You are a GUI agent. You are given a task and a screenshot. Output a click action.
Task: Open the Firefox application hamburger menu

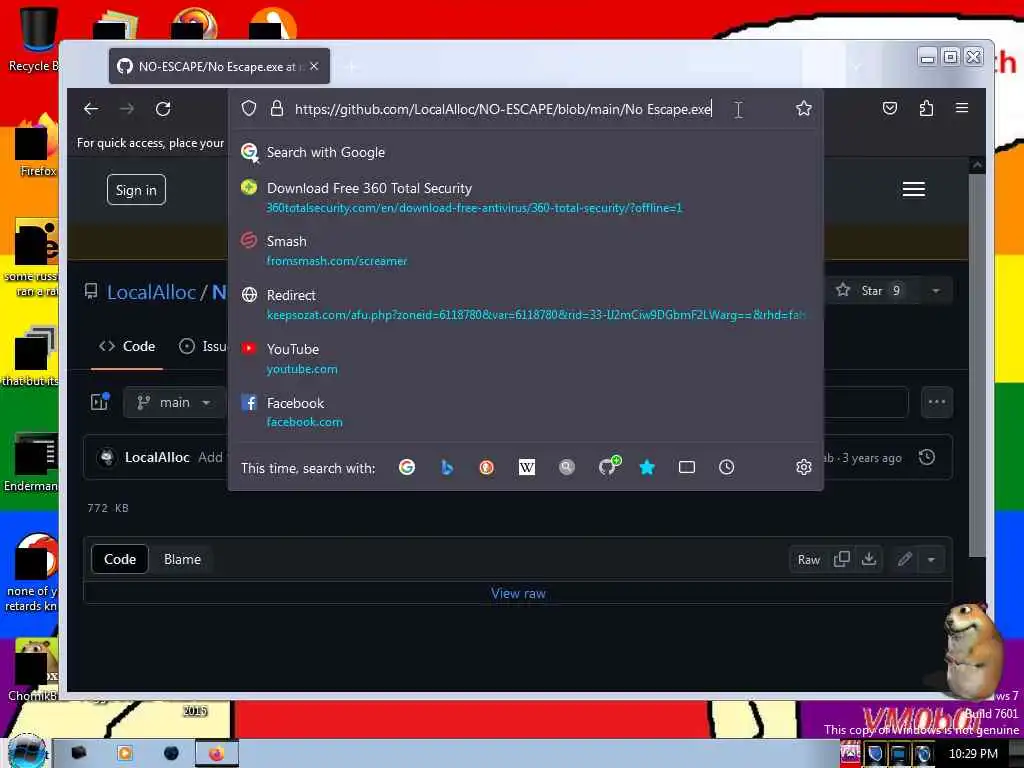[x=962, y=108]
